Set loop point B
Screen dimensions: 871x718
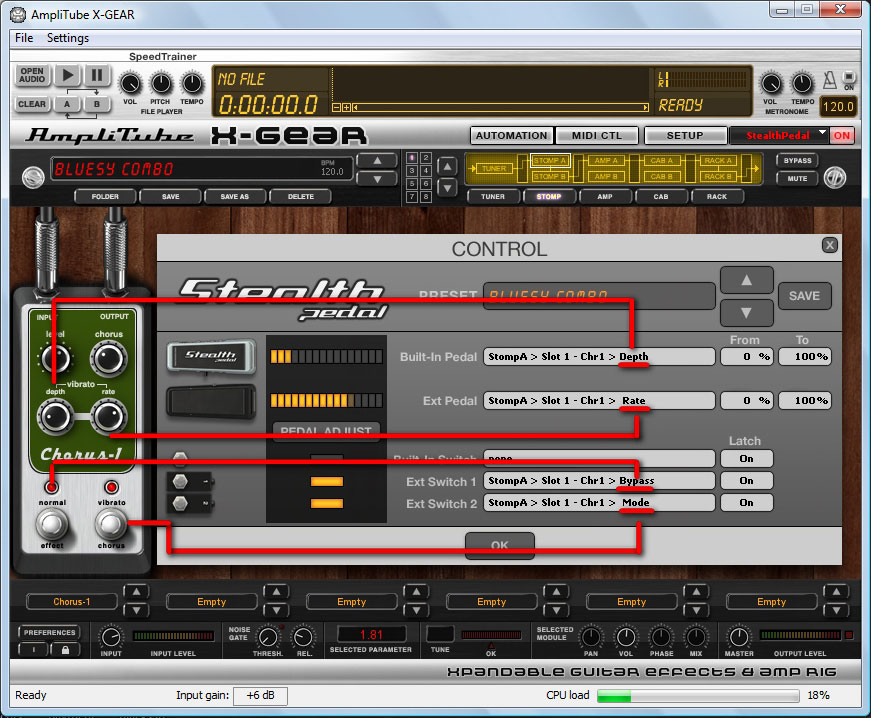pyautogui.click(x=97, y=104)
